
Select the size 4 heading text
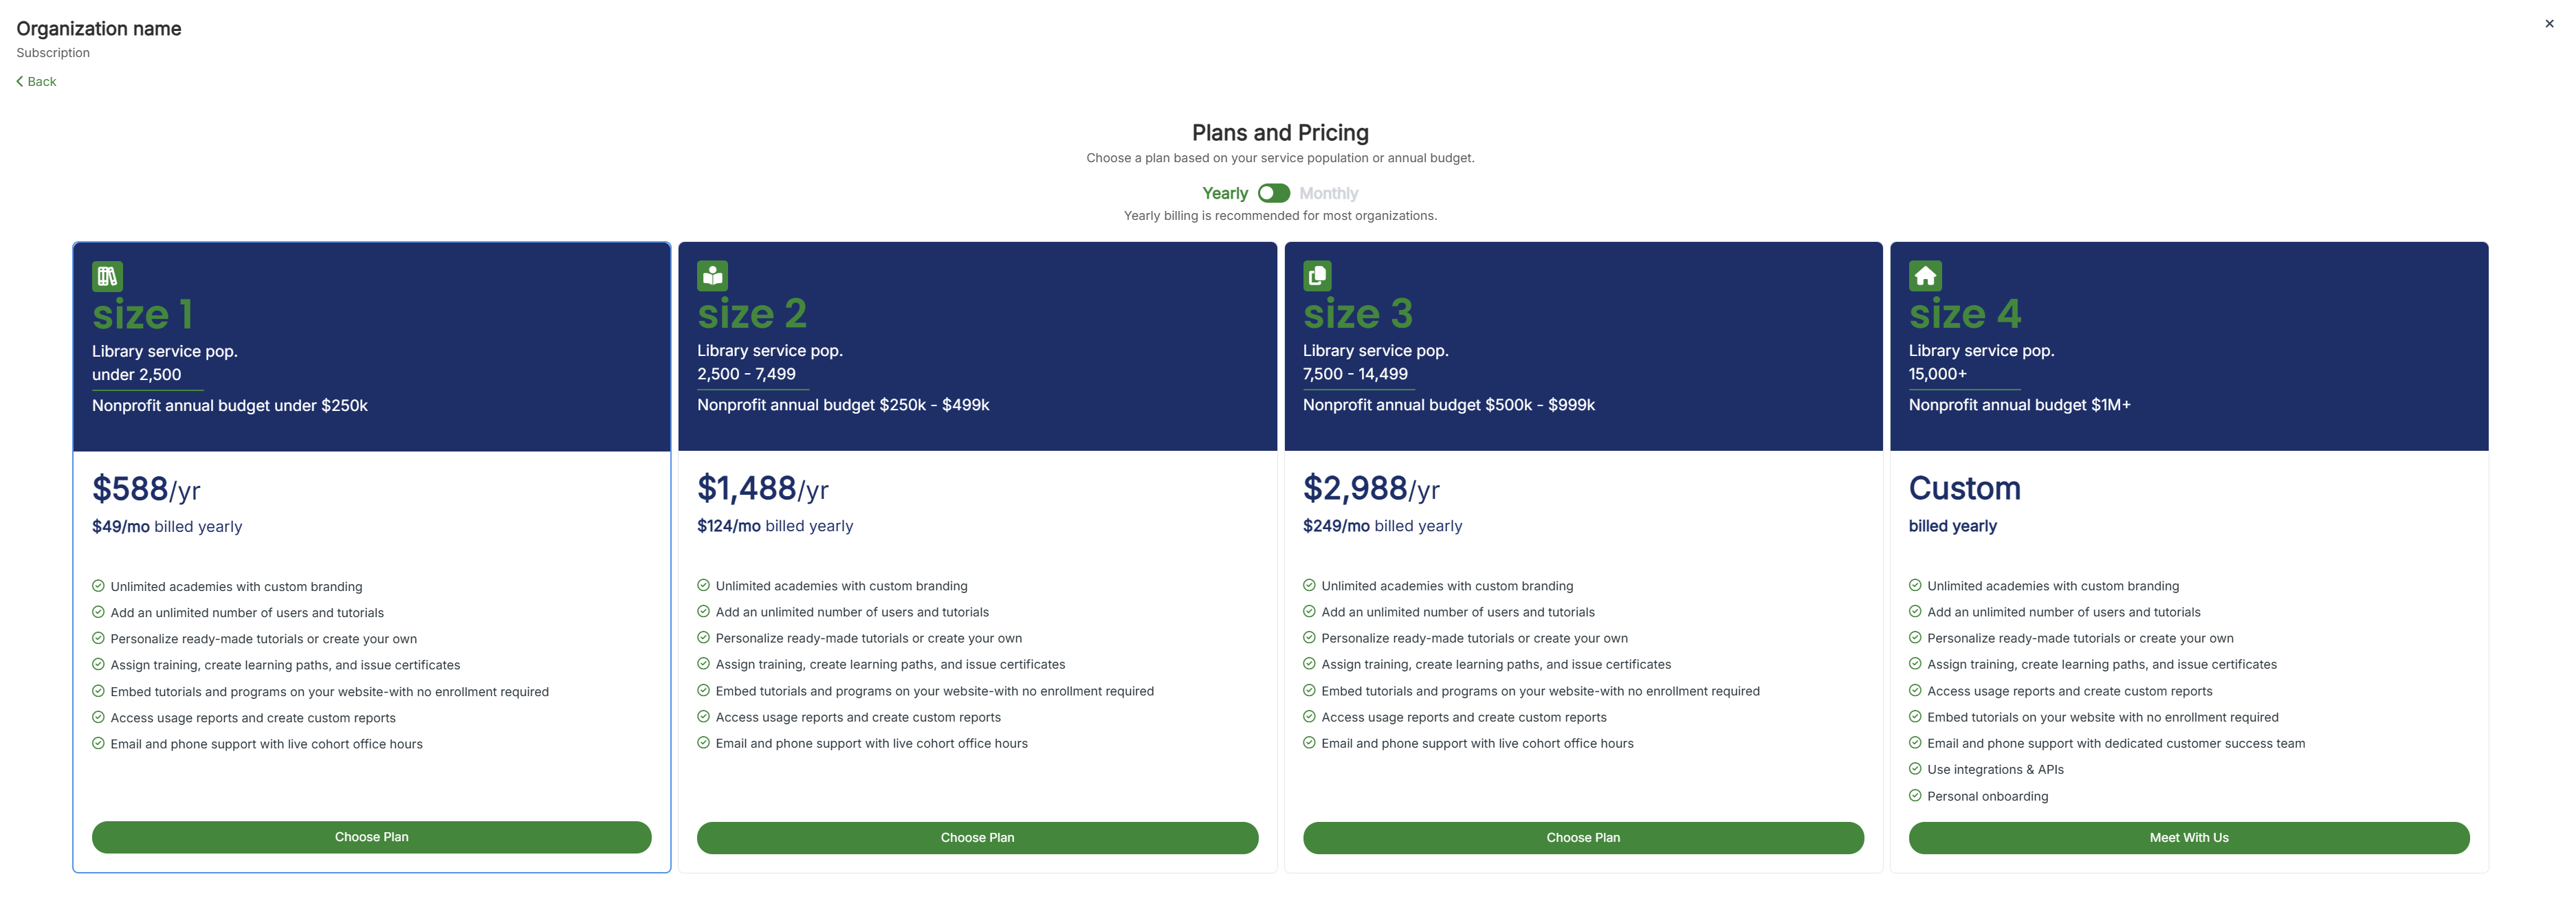1964,314
